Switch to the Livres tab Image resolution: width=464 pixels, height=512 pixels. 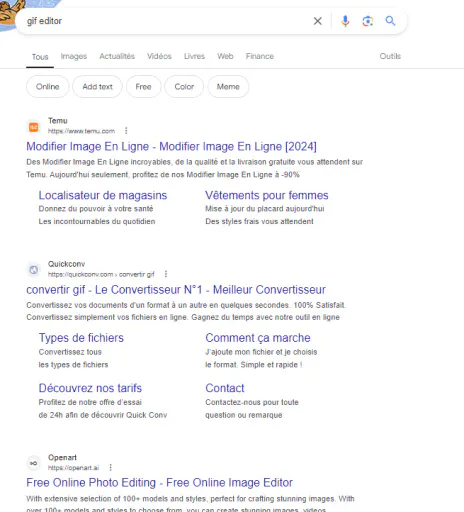(194, 56)
